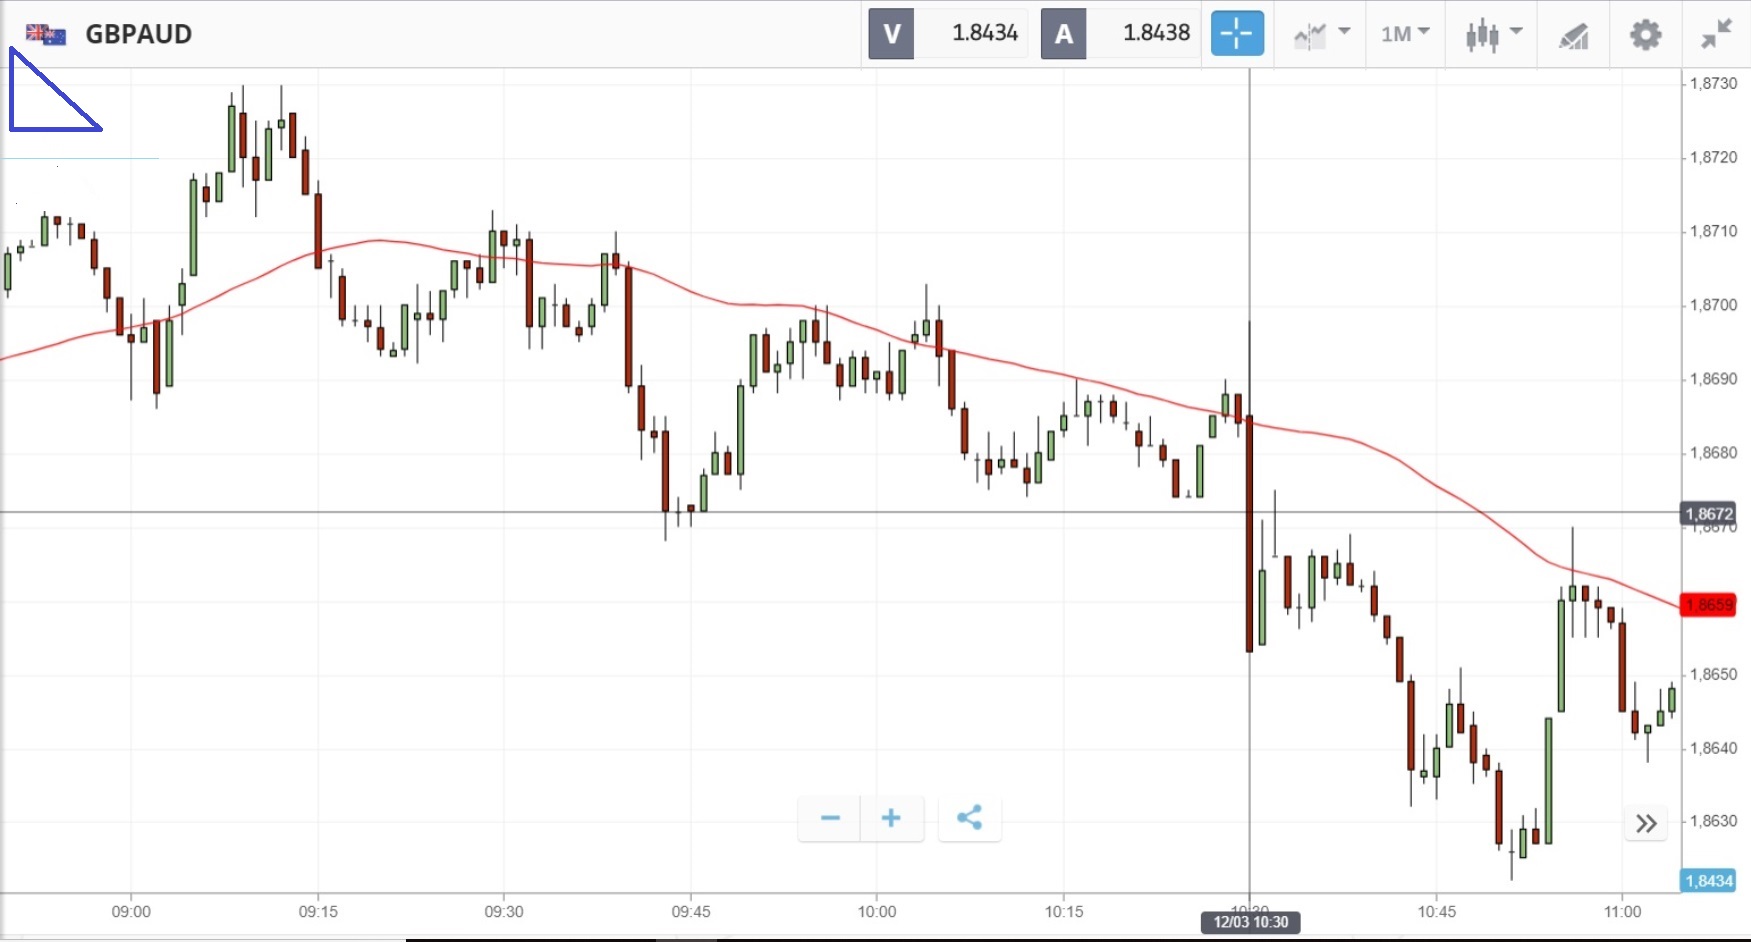Image resolution: width=1751 pixels, height=942 pixels.
Task: Click the blue current price tag 1,8434
Action: (x=1708, y=881)
